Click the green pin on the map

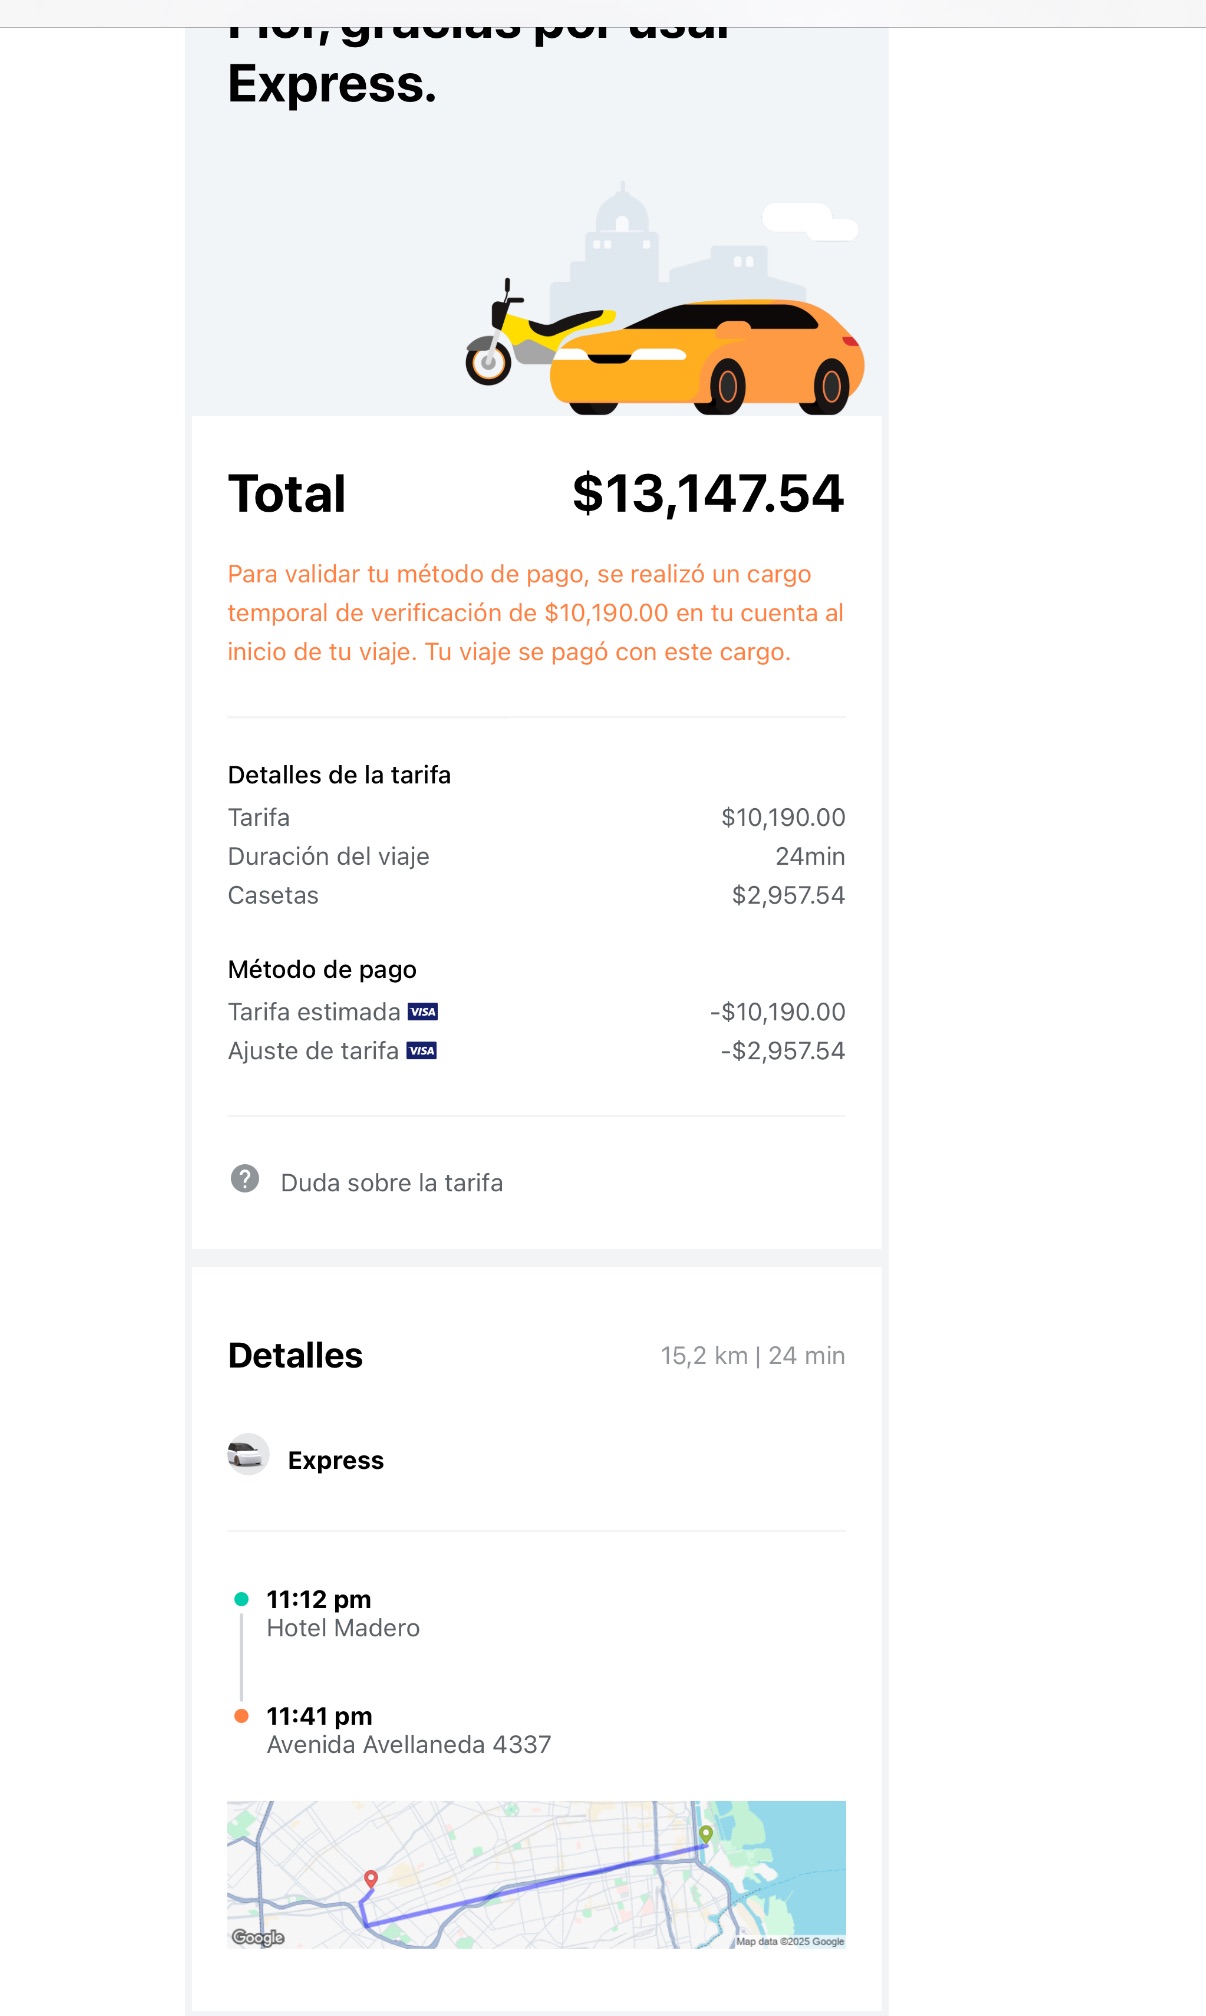[706, 1834]
